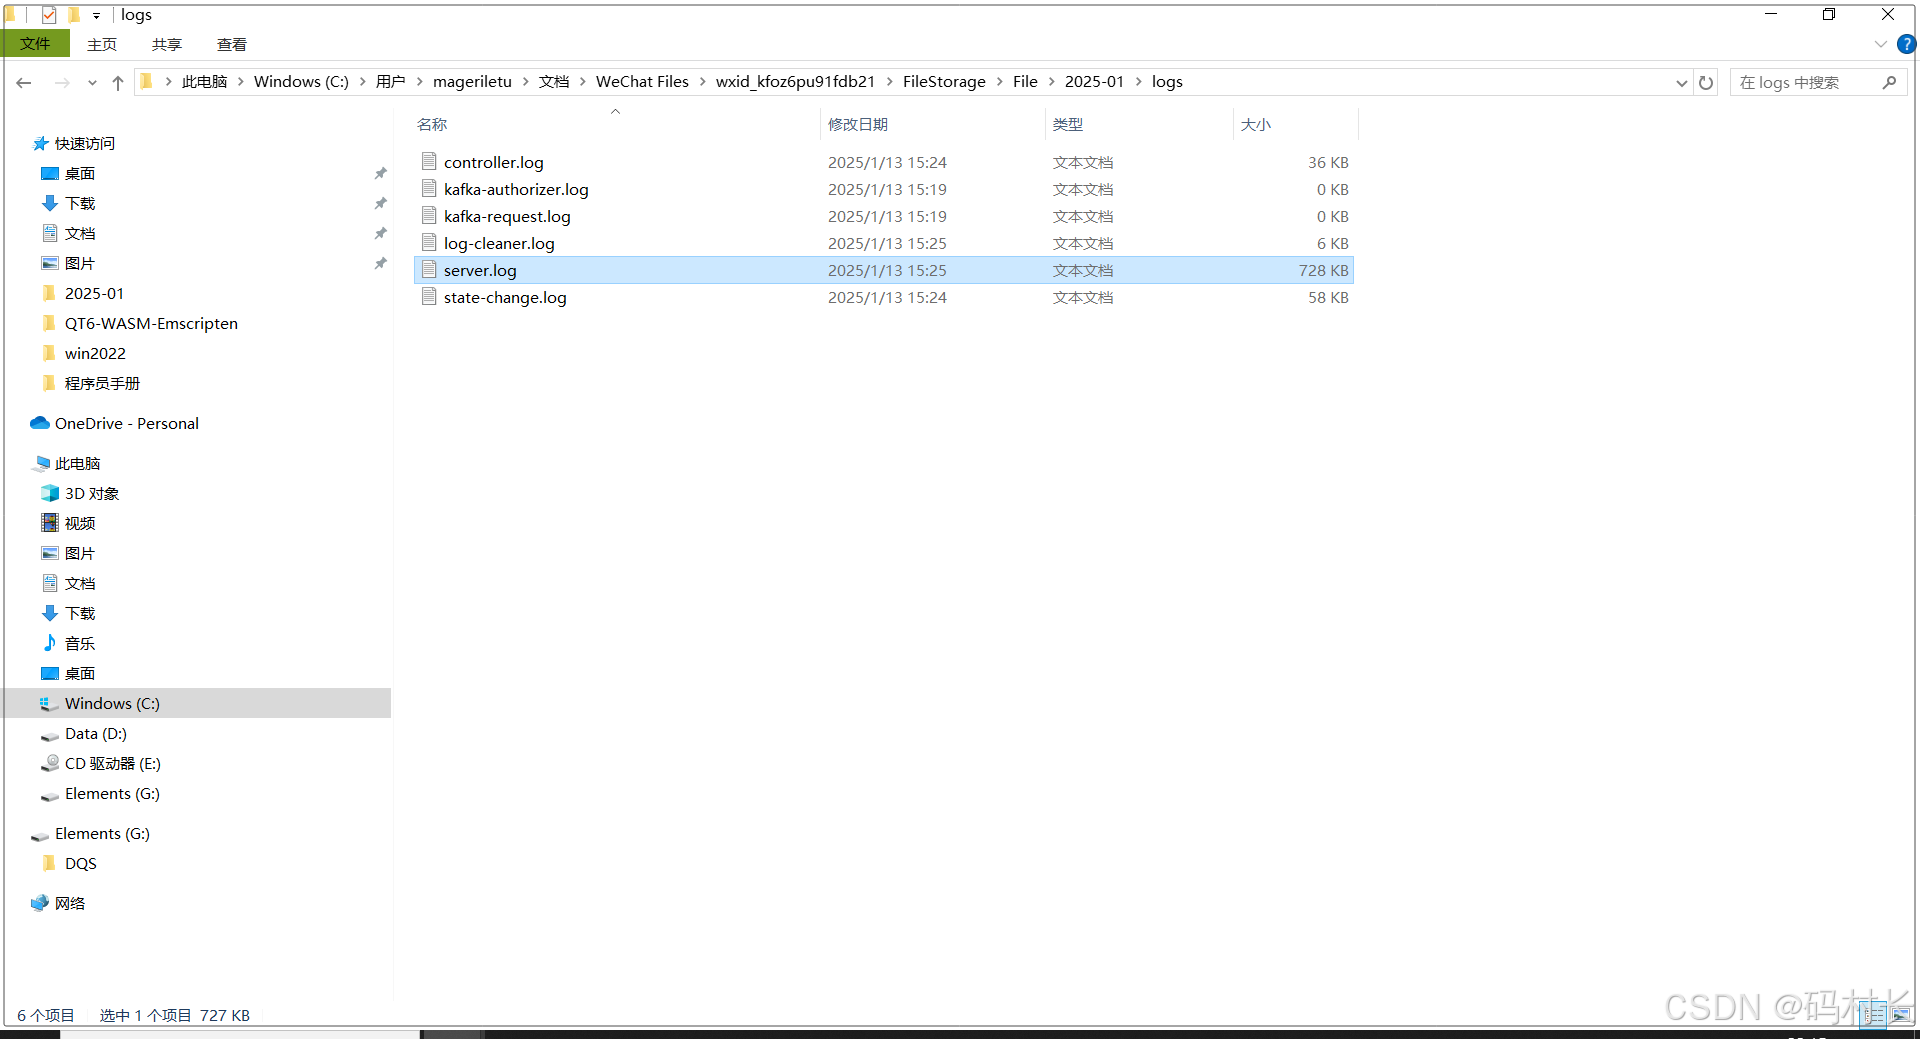Click the CD 驱动器 (E:) disc icon
The image size is (1920, 1039).
49,763
